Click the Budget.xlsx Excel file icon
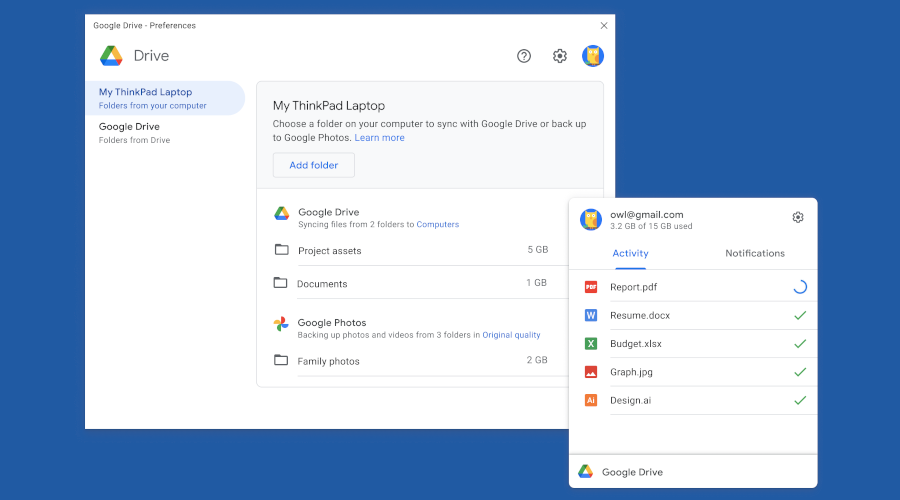This screenshot has height=500, width=900. [x=591, y=343]
